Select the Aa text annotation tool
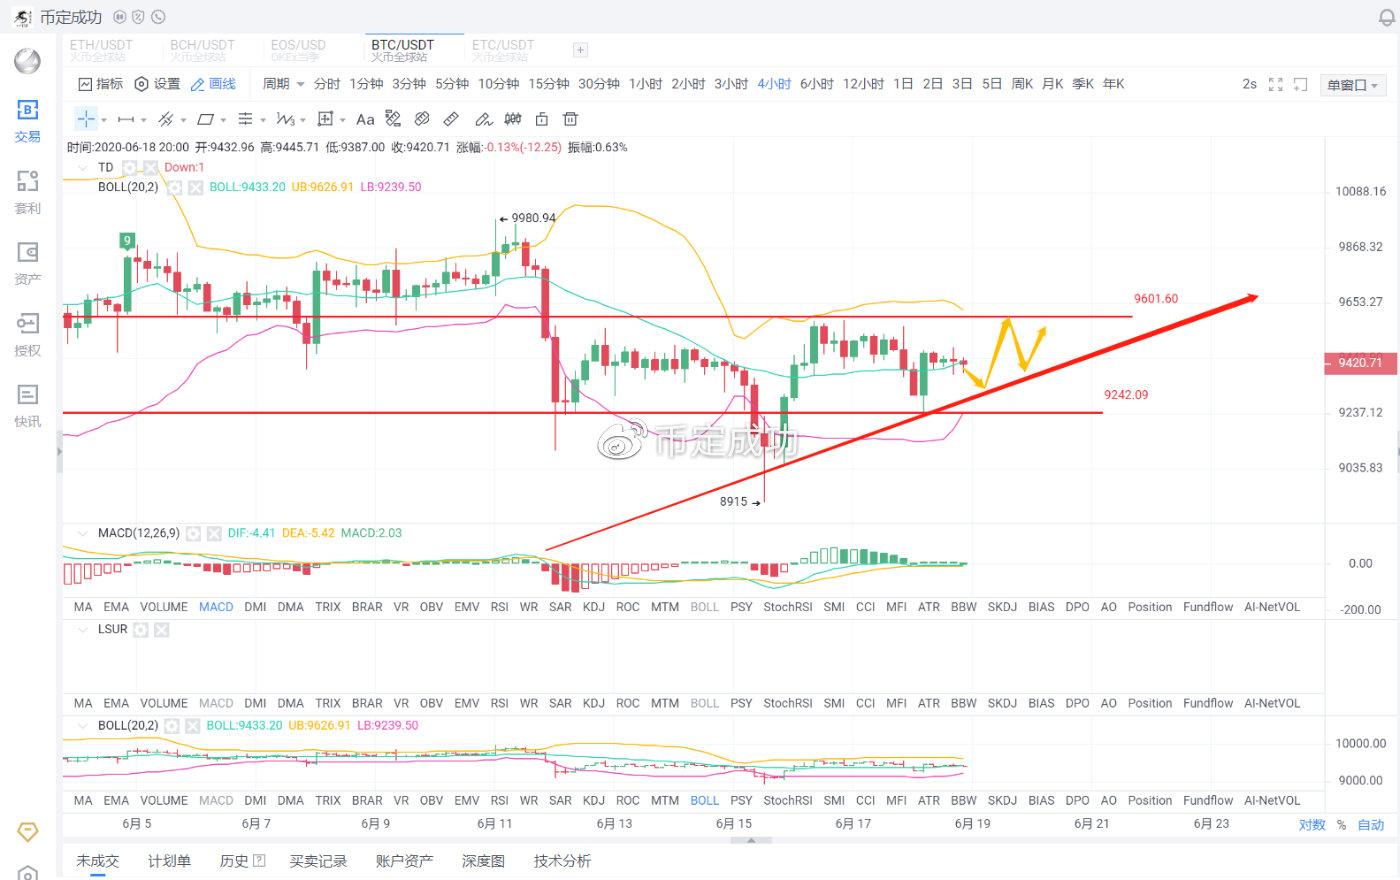 coord(365,119)
